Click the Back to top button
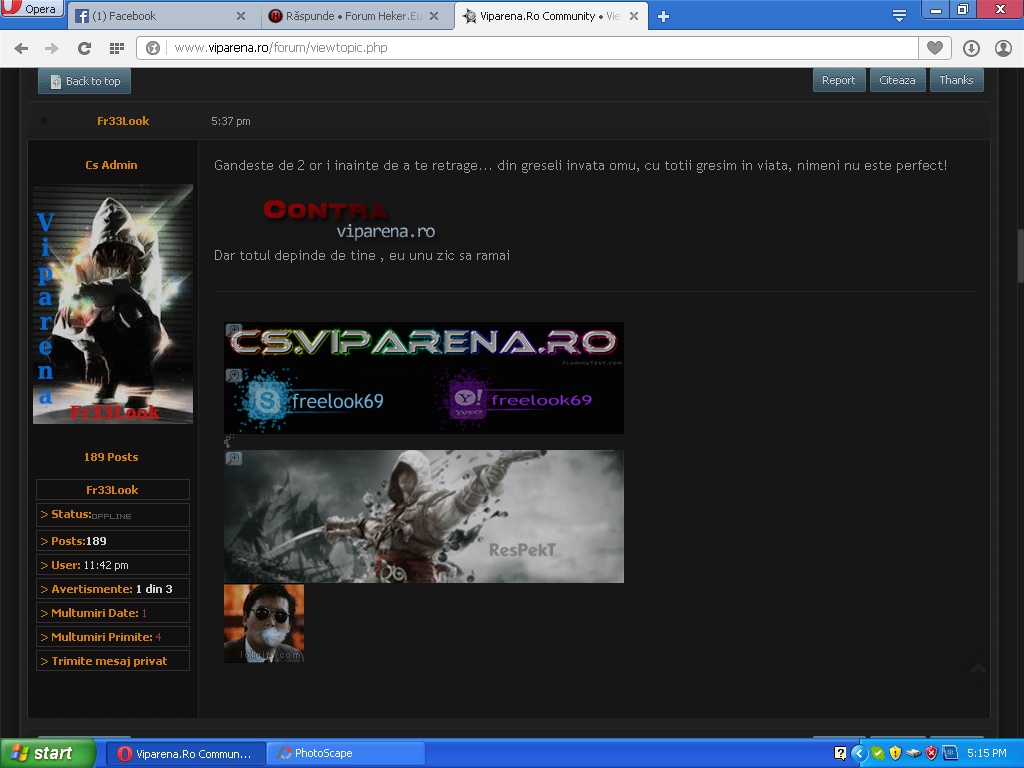Image resolution: width=1024 pixels, height=768 pixels. pos(84,81)
